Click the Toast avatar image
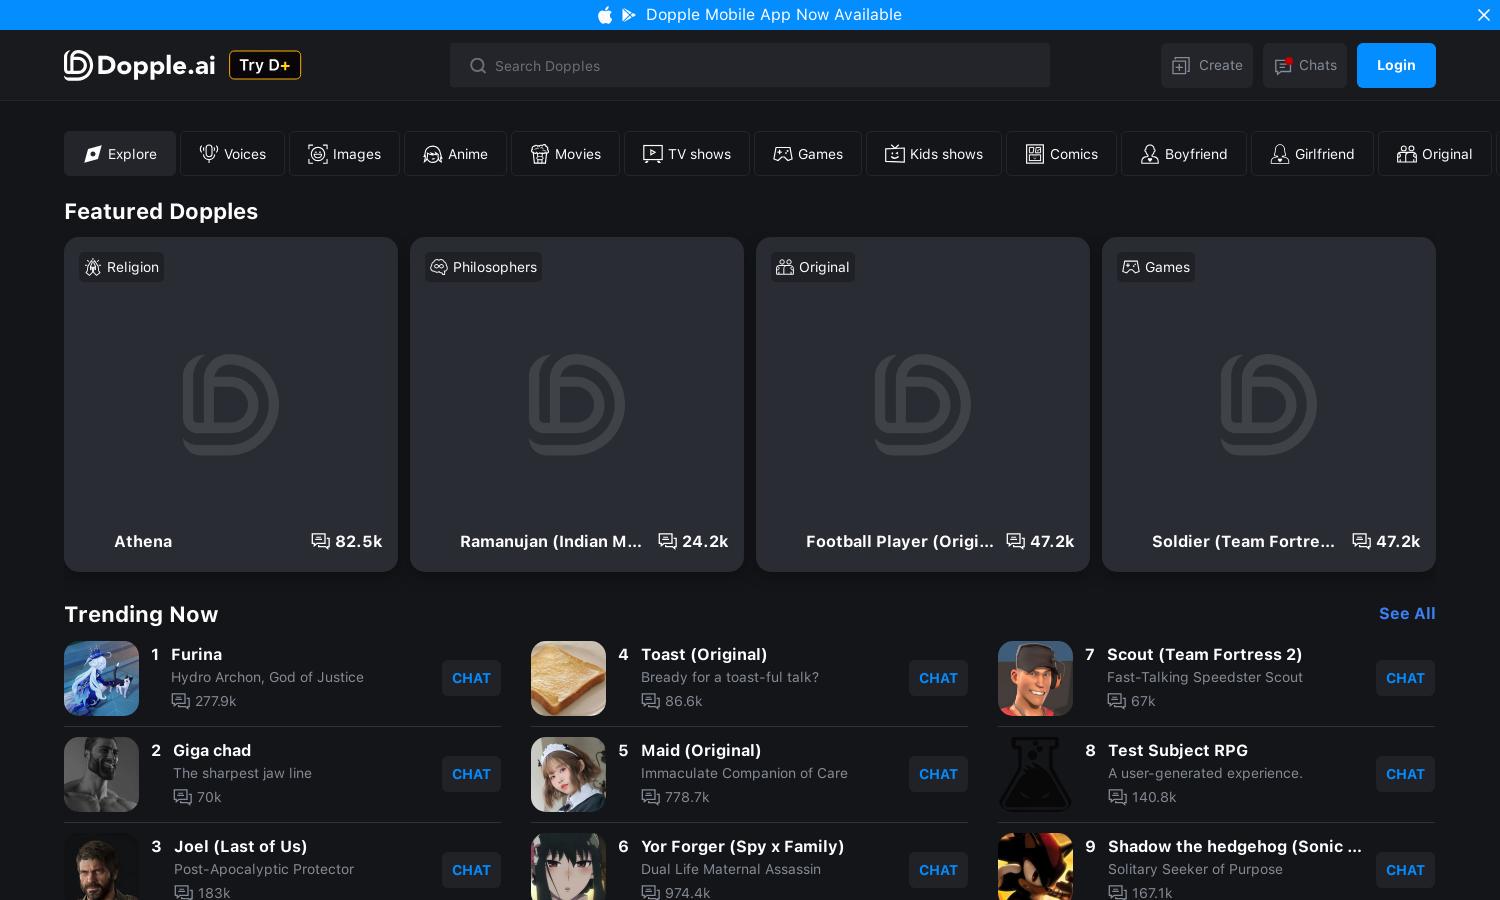Viewport: 1500px width, 900px height. pyautogui.click(x=568, y=678)
